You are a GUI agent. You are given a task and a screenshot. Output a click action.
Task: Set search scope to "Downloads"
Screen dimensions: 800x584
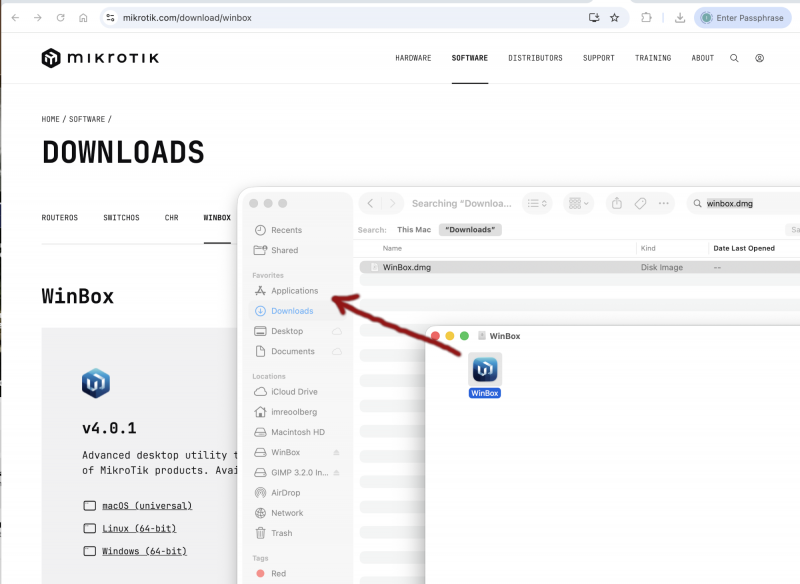point(470,230)
